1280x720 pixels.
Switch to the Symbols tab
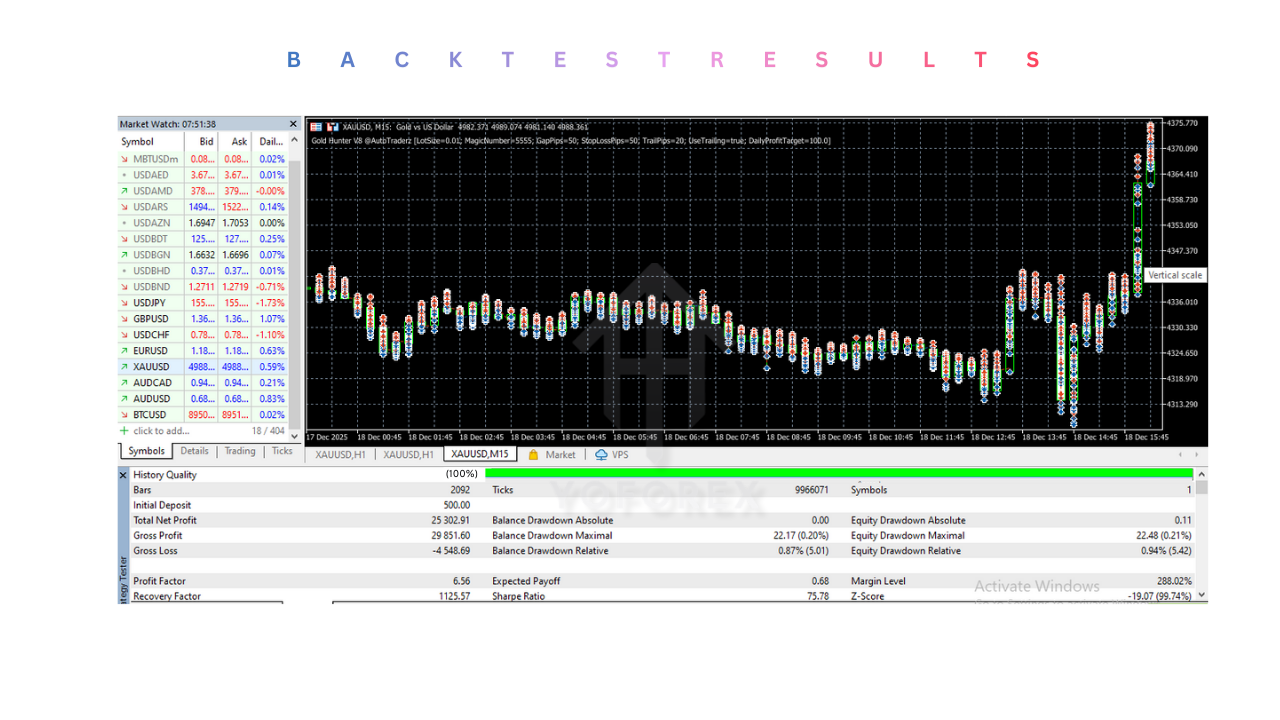[146, 451]
